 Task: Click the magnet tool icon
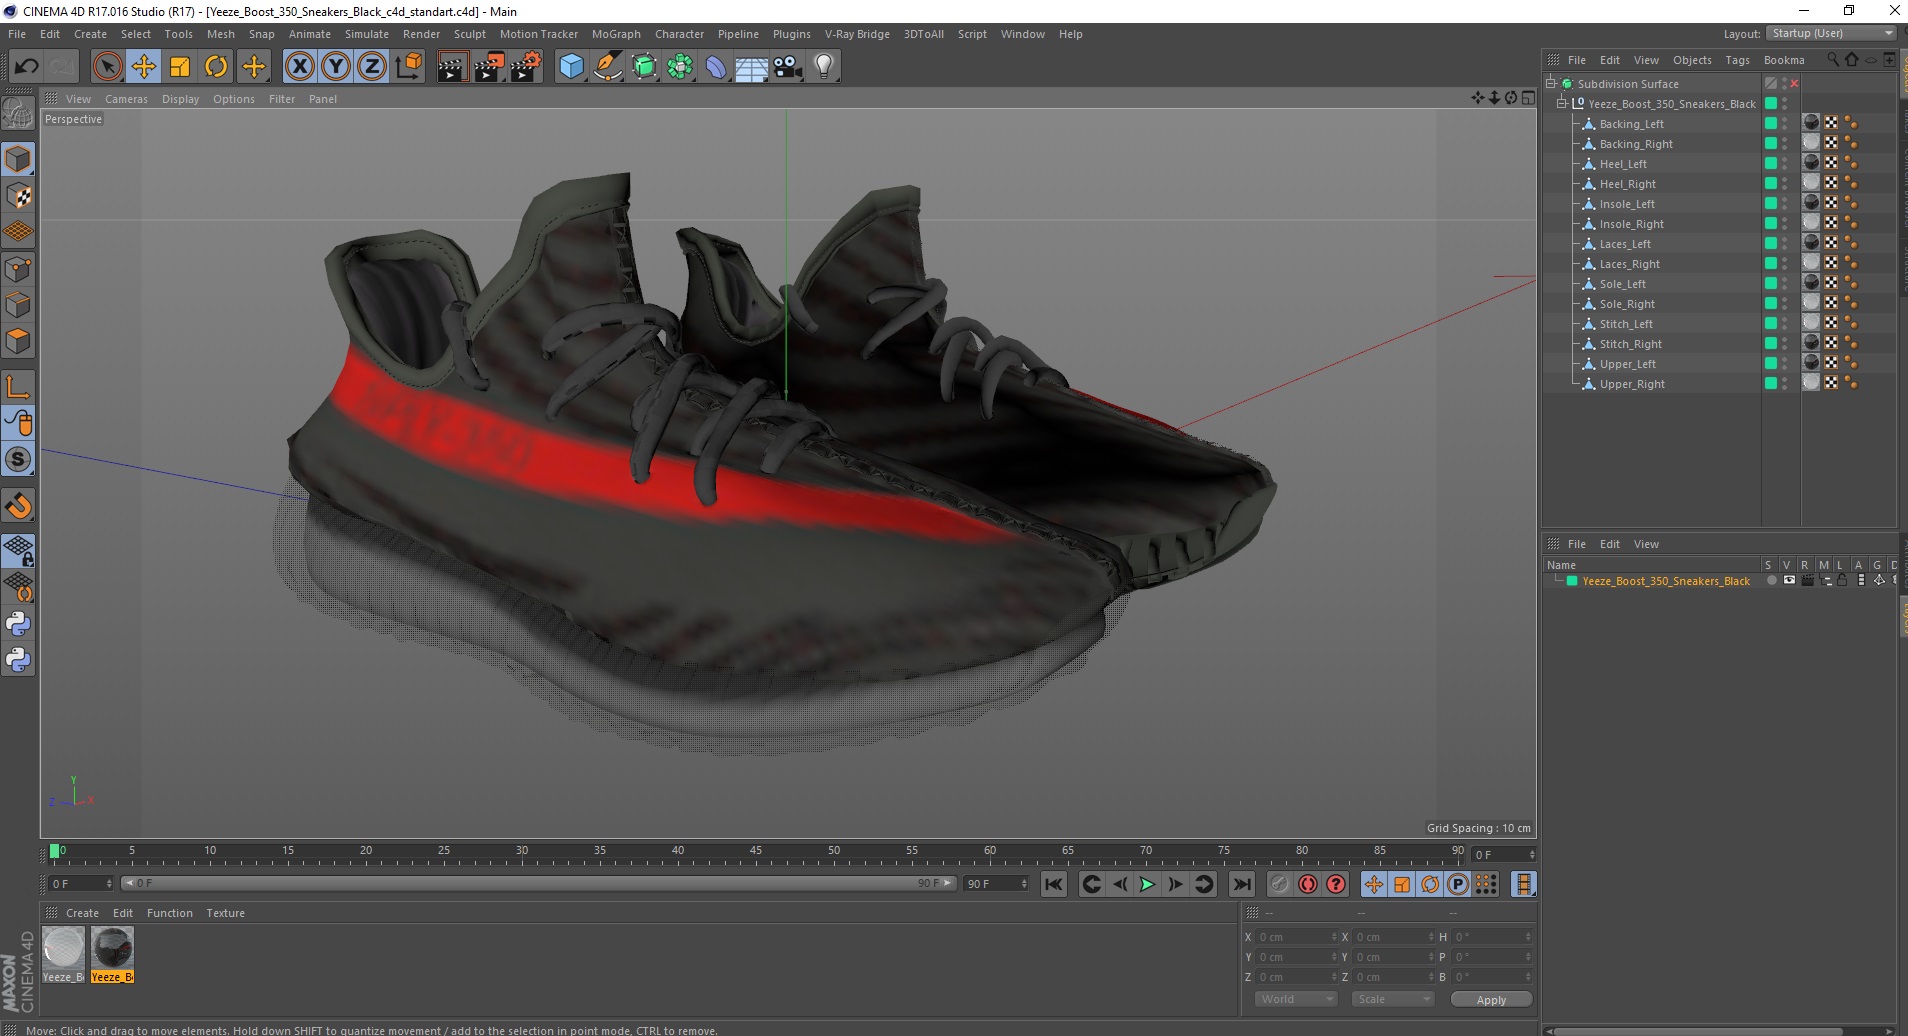[x=18, y=506]
